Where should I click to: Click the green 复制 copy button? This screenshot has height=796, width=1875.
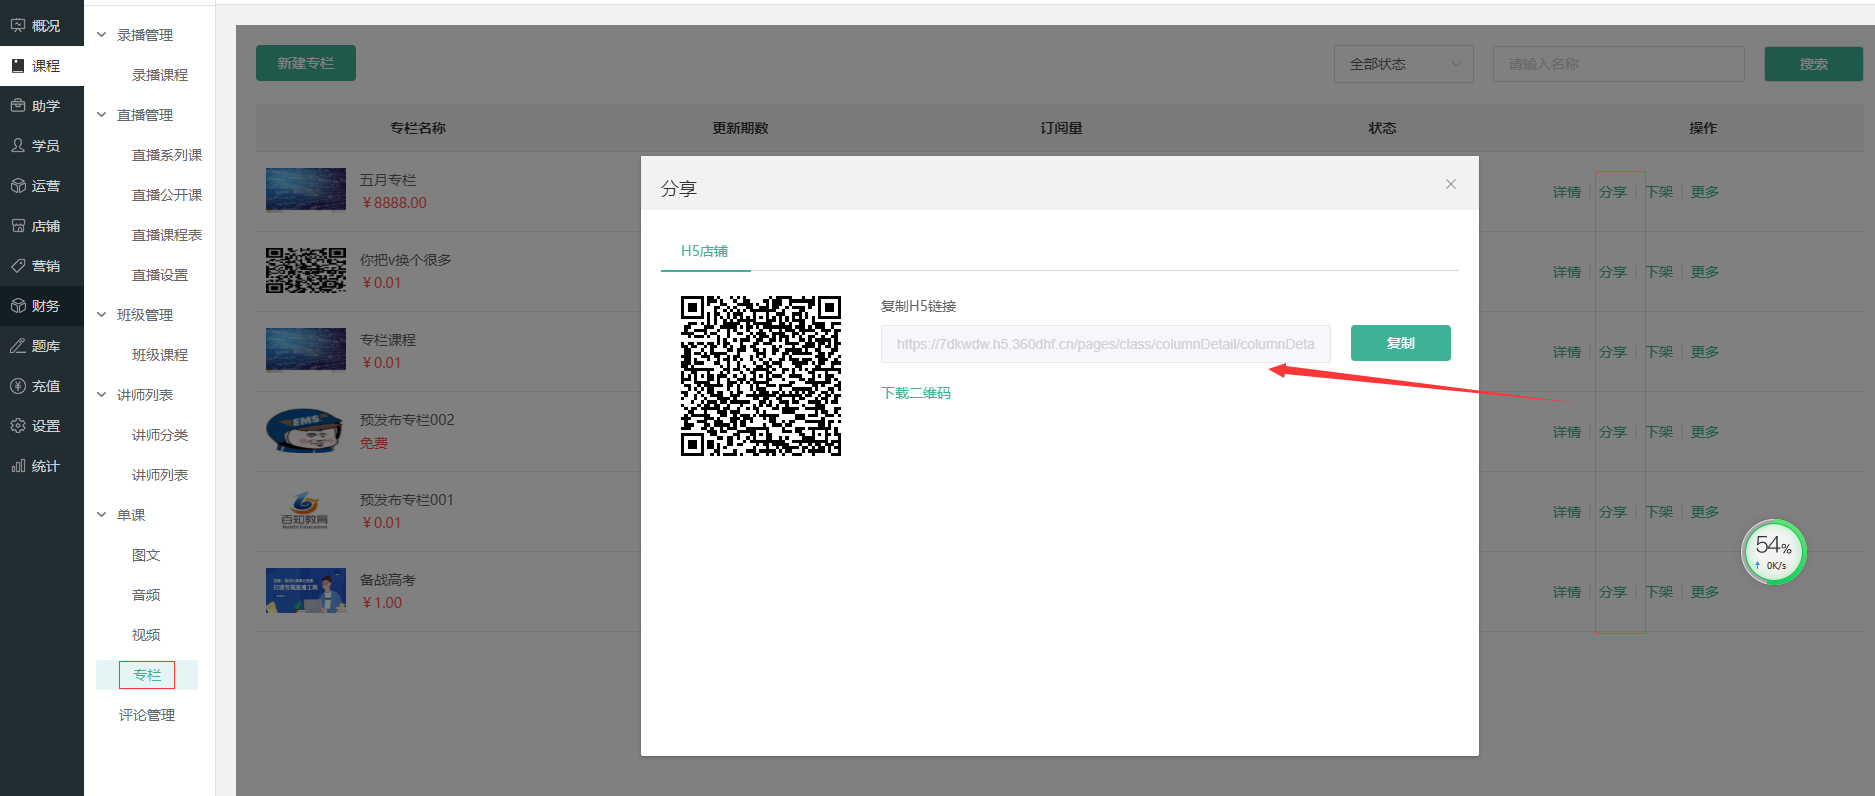tap(1400, 343)
